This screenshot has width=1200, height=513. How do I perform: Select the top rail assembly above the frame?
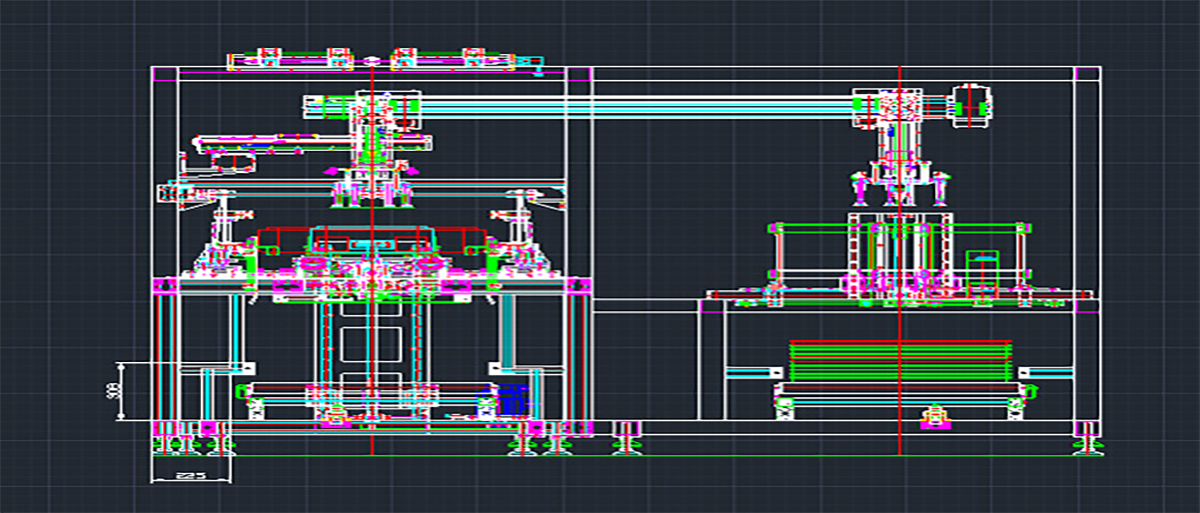380,60
